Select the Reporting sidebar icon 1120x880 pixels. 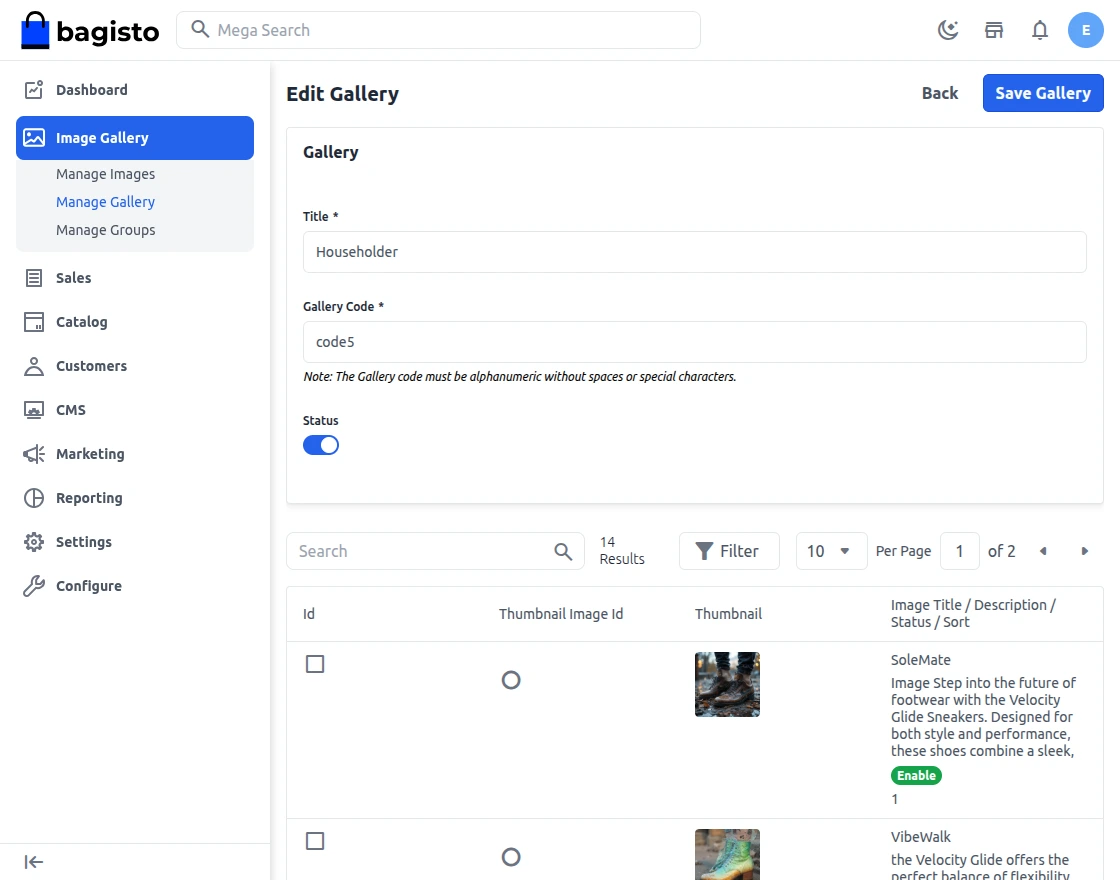(31, 497)
